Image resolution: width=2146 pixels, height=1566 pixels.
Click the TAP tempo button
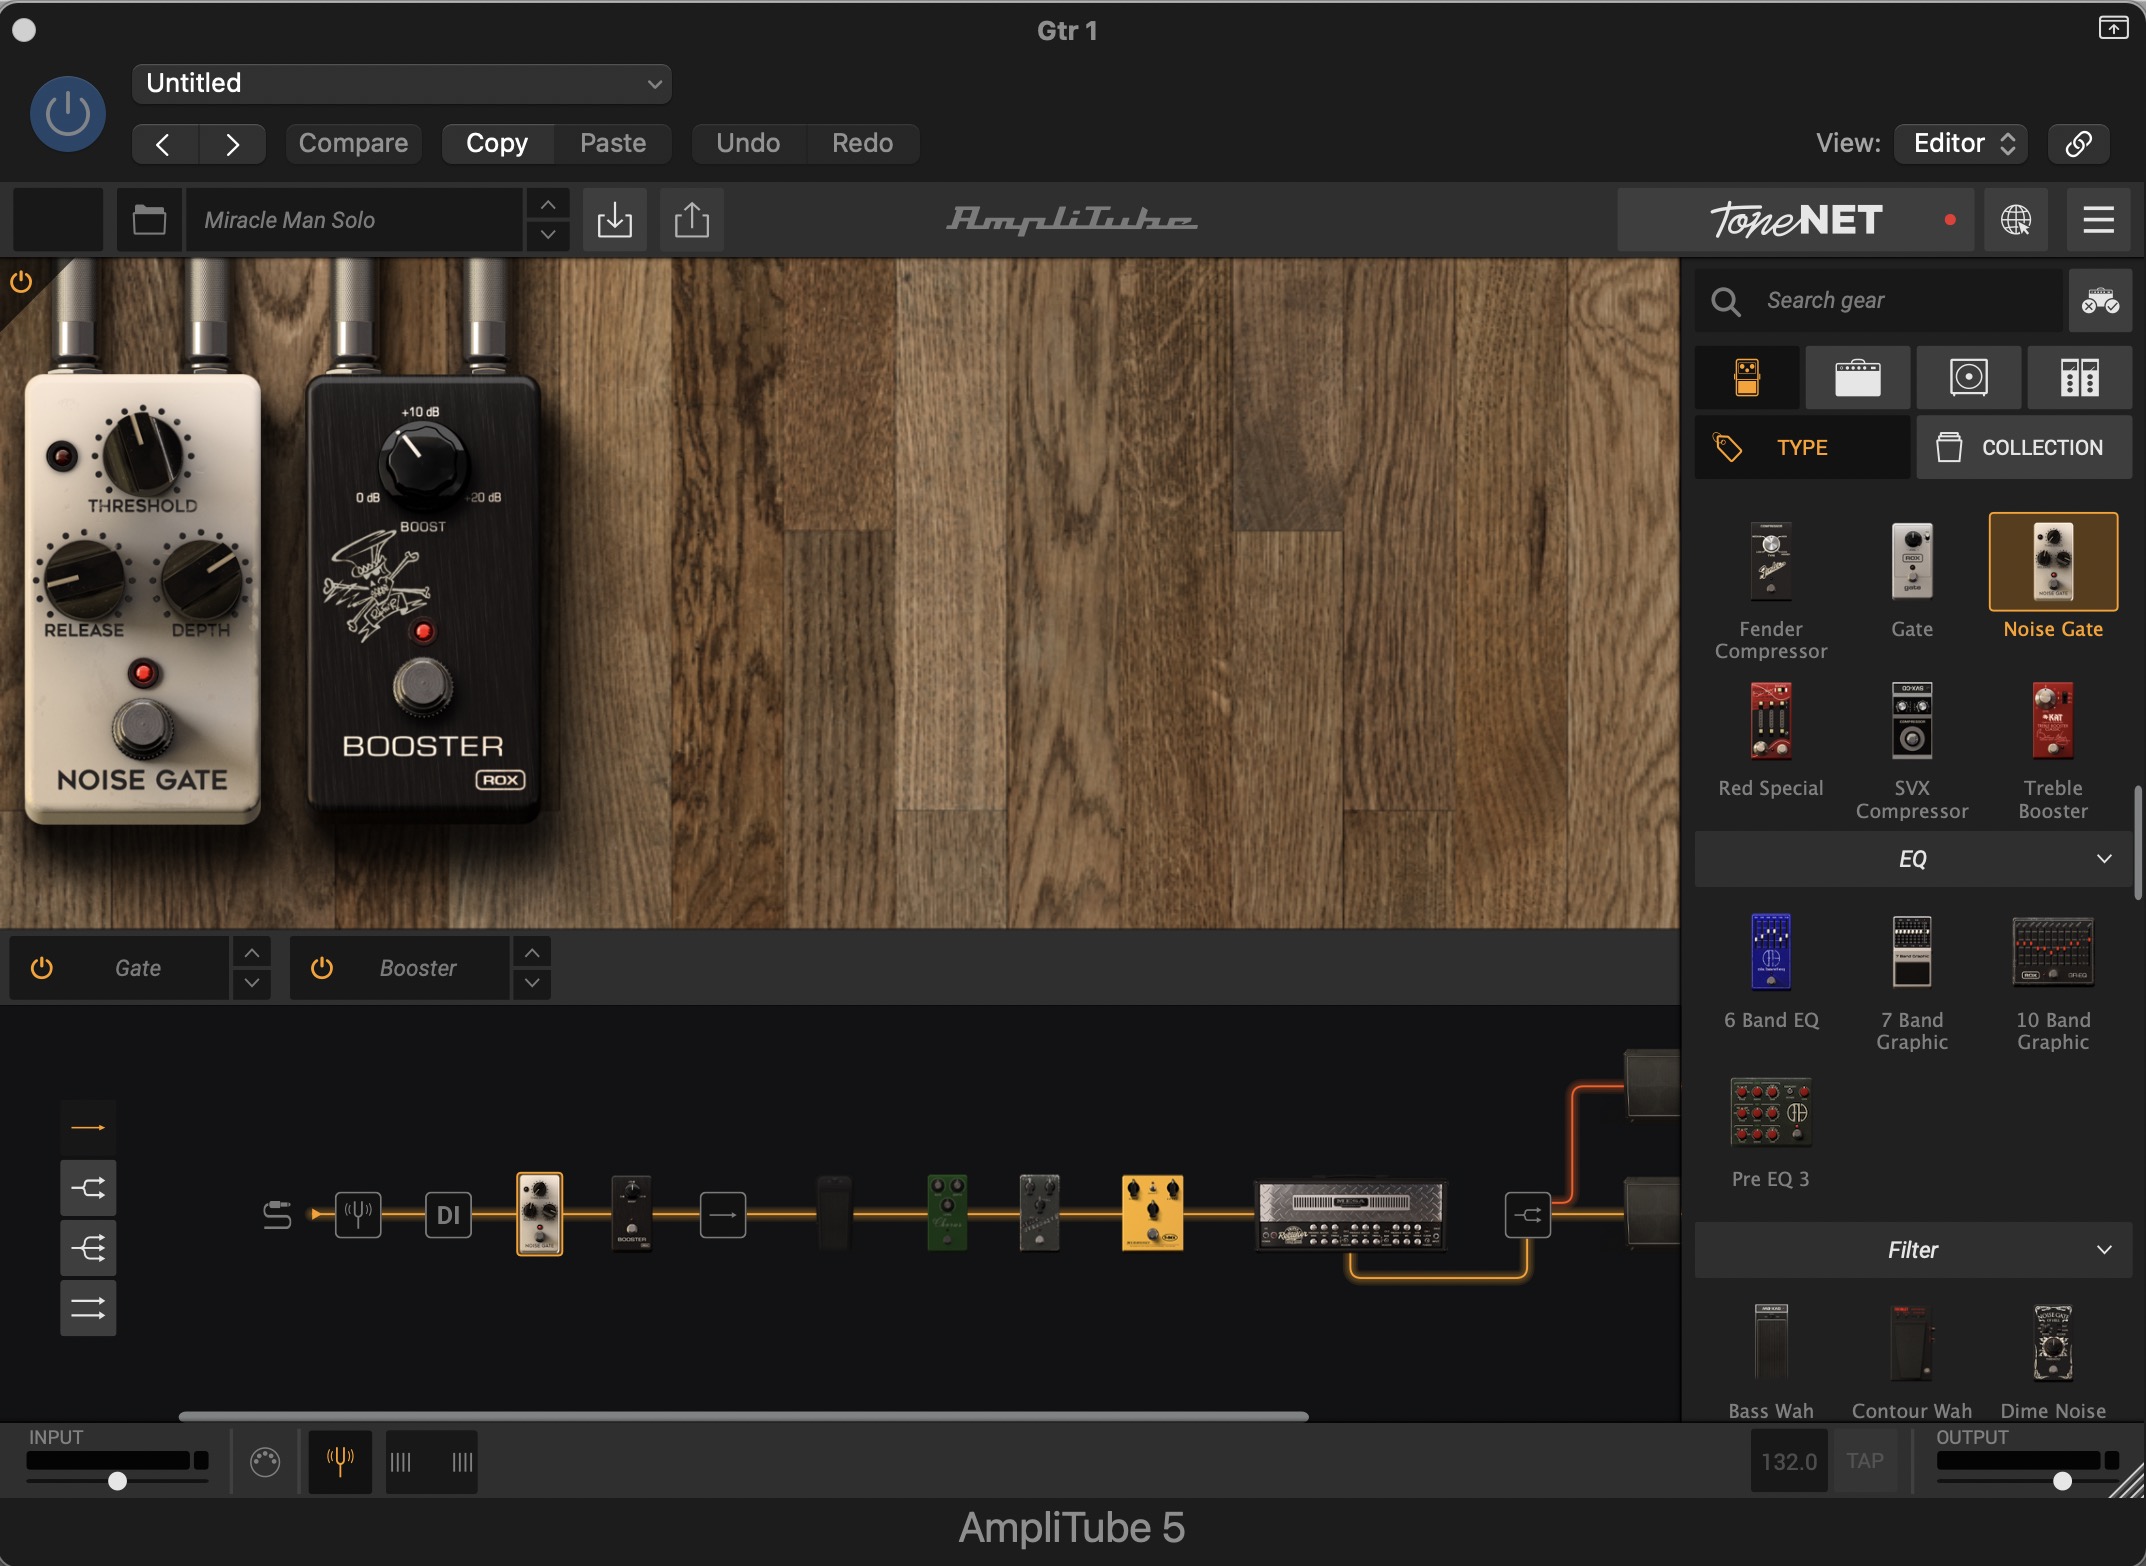(1865, 1461)
